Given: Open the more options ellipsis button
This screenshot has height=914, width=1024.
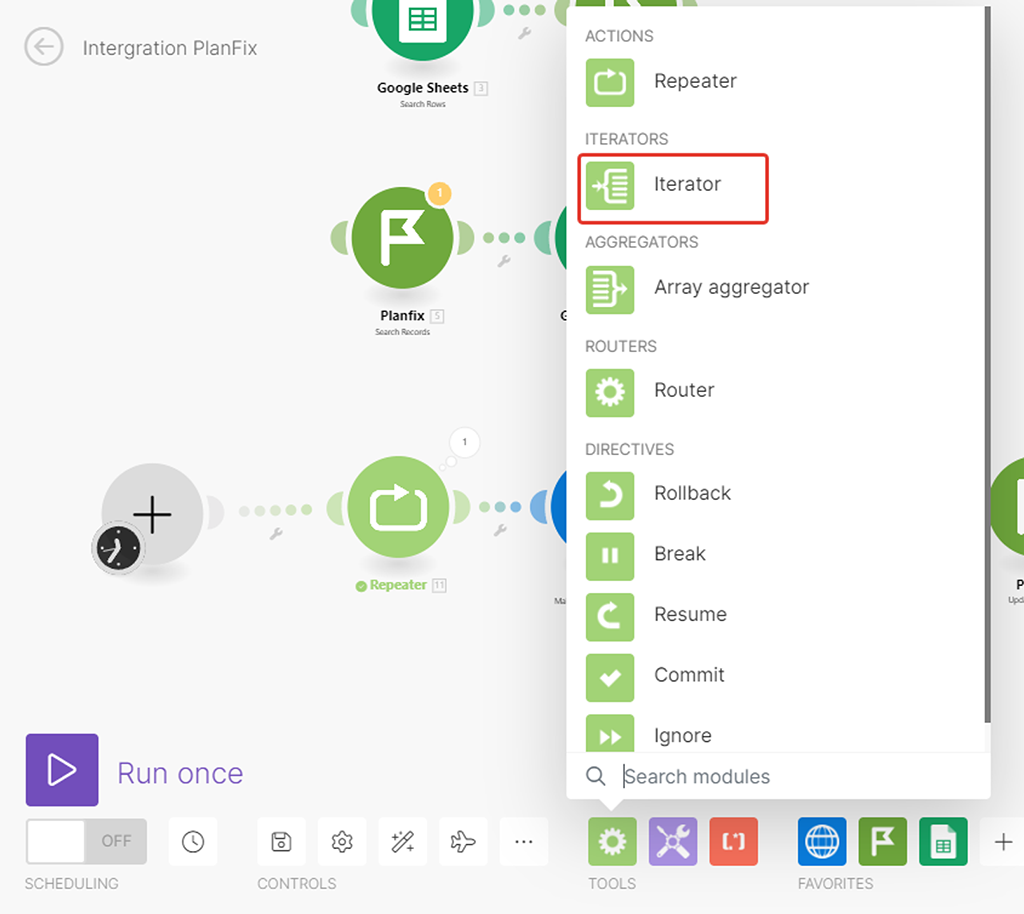Looking at the screenshot, I should point(524,842).
